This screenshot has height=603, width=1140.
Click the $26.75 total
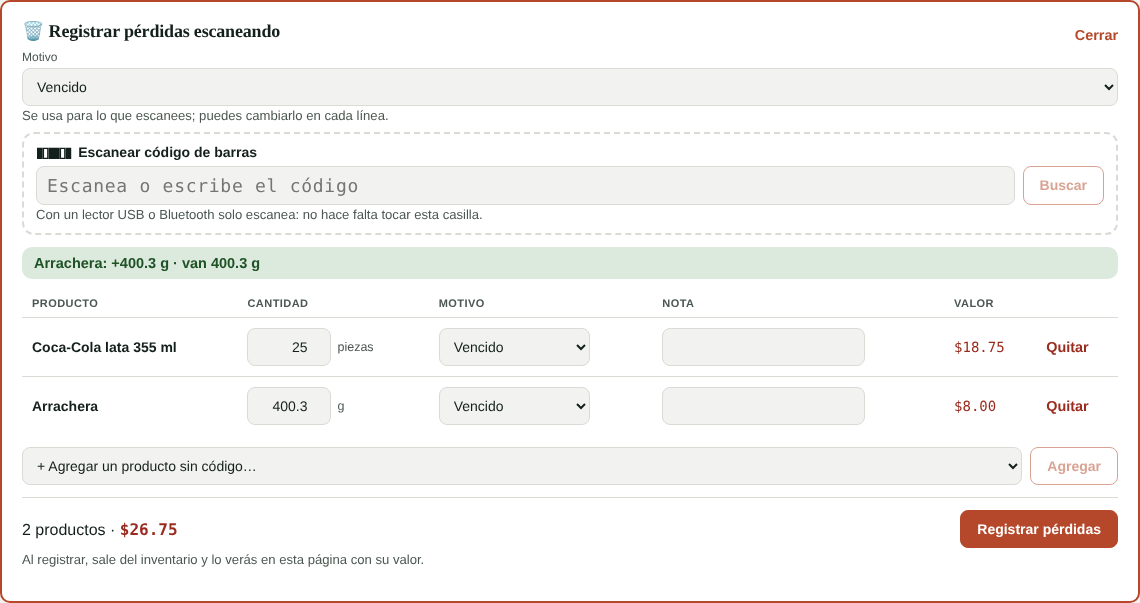(x=148, y=530)
